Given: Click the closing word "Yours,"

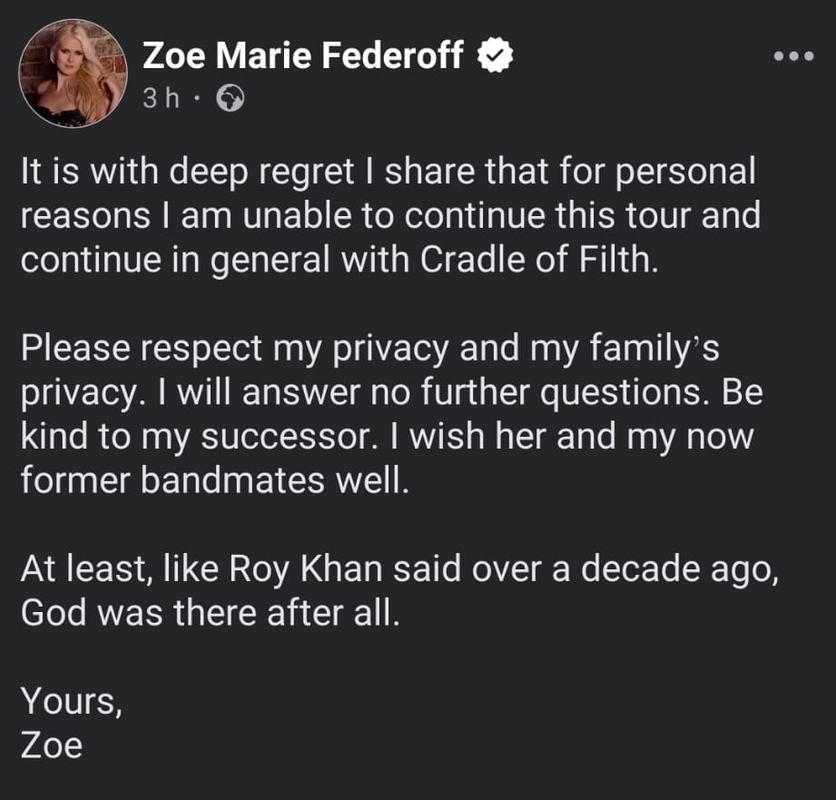Looking at the screenshot, I should point(72,701).
